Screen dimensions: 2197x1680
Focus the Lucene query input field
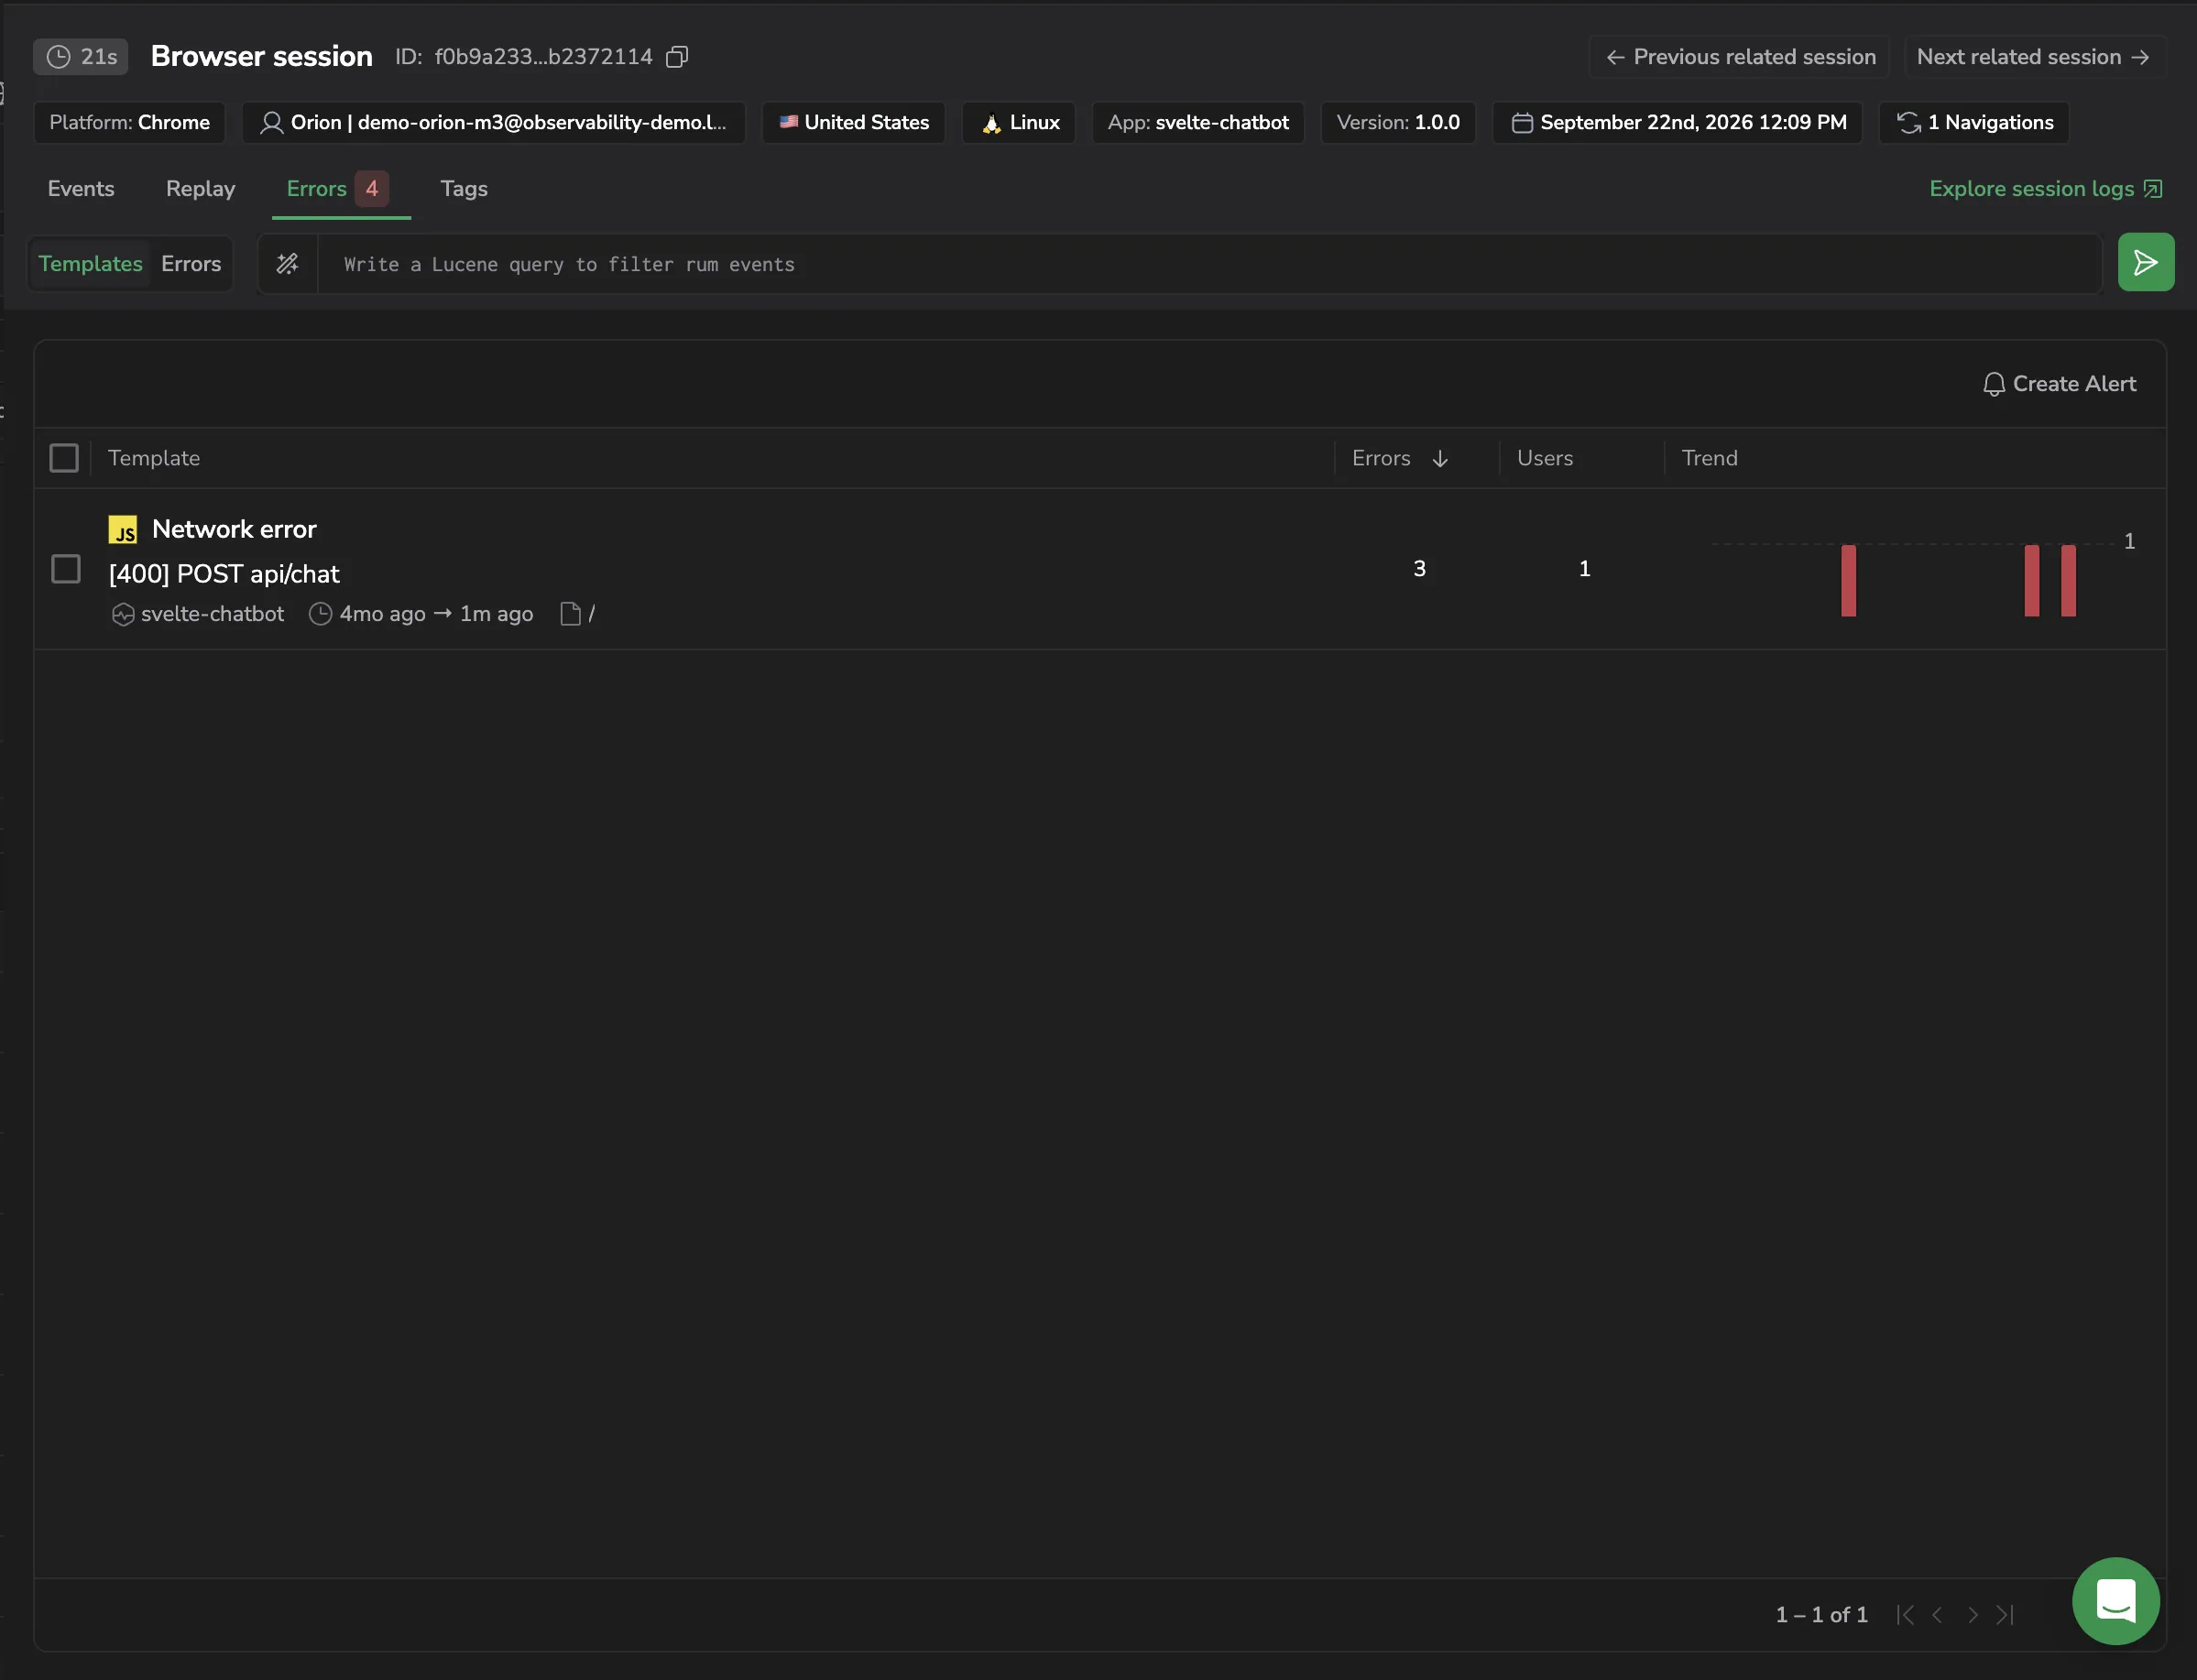1208,264
